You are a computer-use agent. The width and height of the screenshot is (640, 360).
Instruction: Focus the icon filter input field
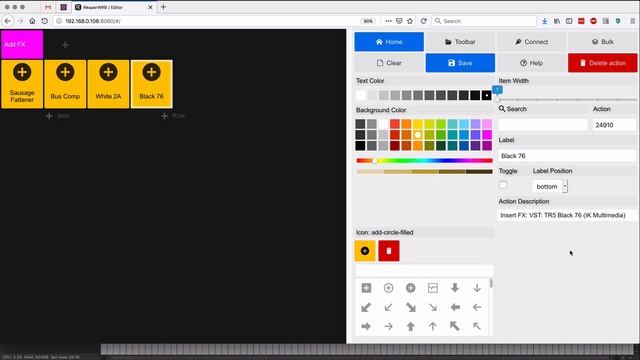coord(424,270)
